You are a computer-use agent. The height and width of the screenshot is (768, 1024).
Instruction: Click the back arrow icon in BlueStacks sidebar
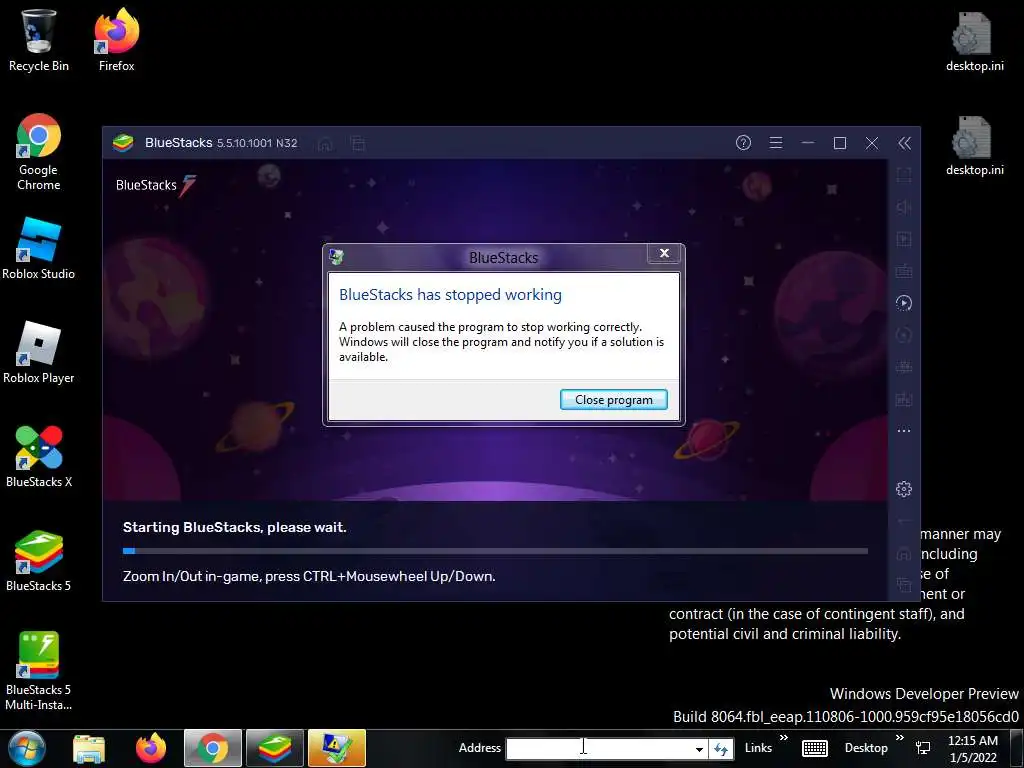[904, 521]
